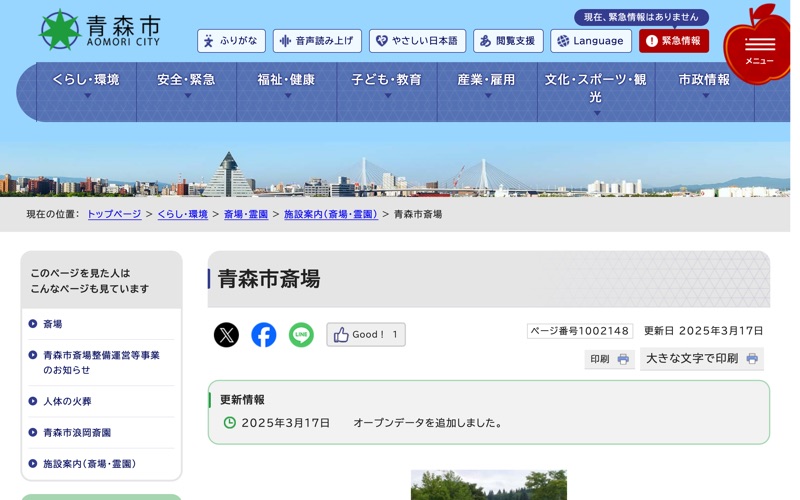The width and height of the screenshot is (800, 500).
Task: Click the 更新日 2025年3月17日 text
Action: [704, 331]
